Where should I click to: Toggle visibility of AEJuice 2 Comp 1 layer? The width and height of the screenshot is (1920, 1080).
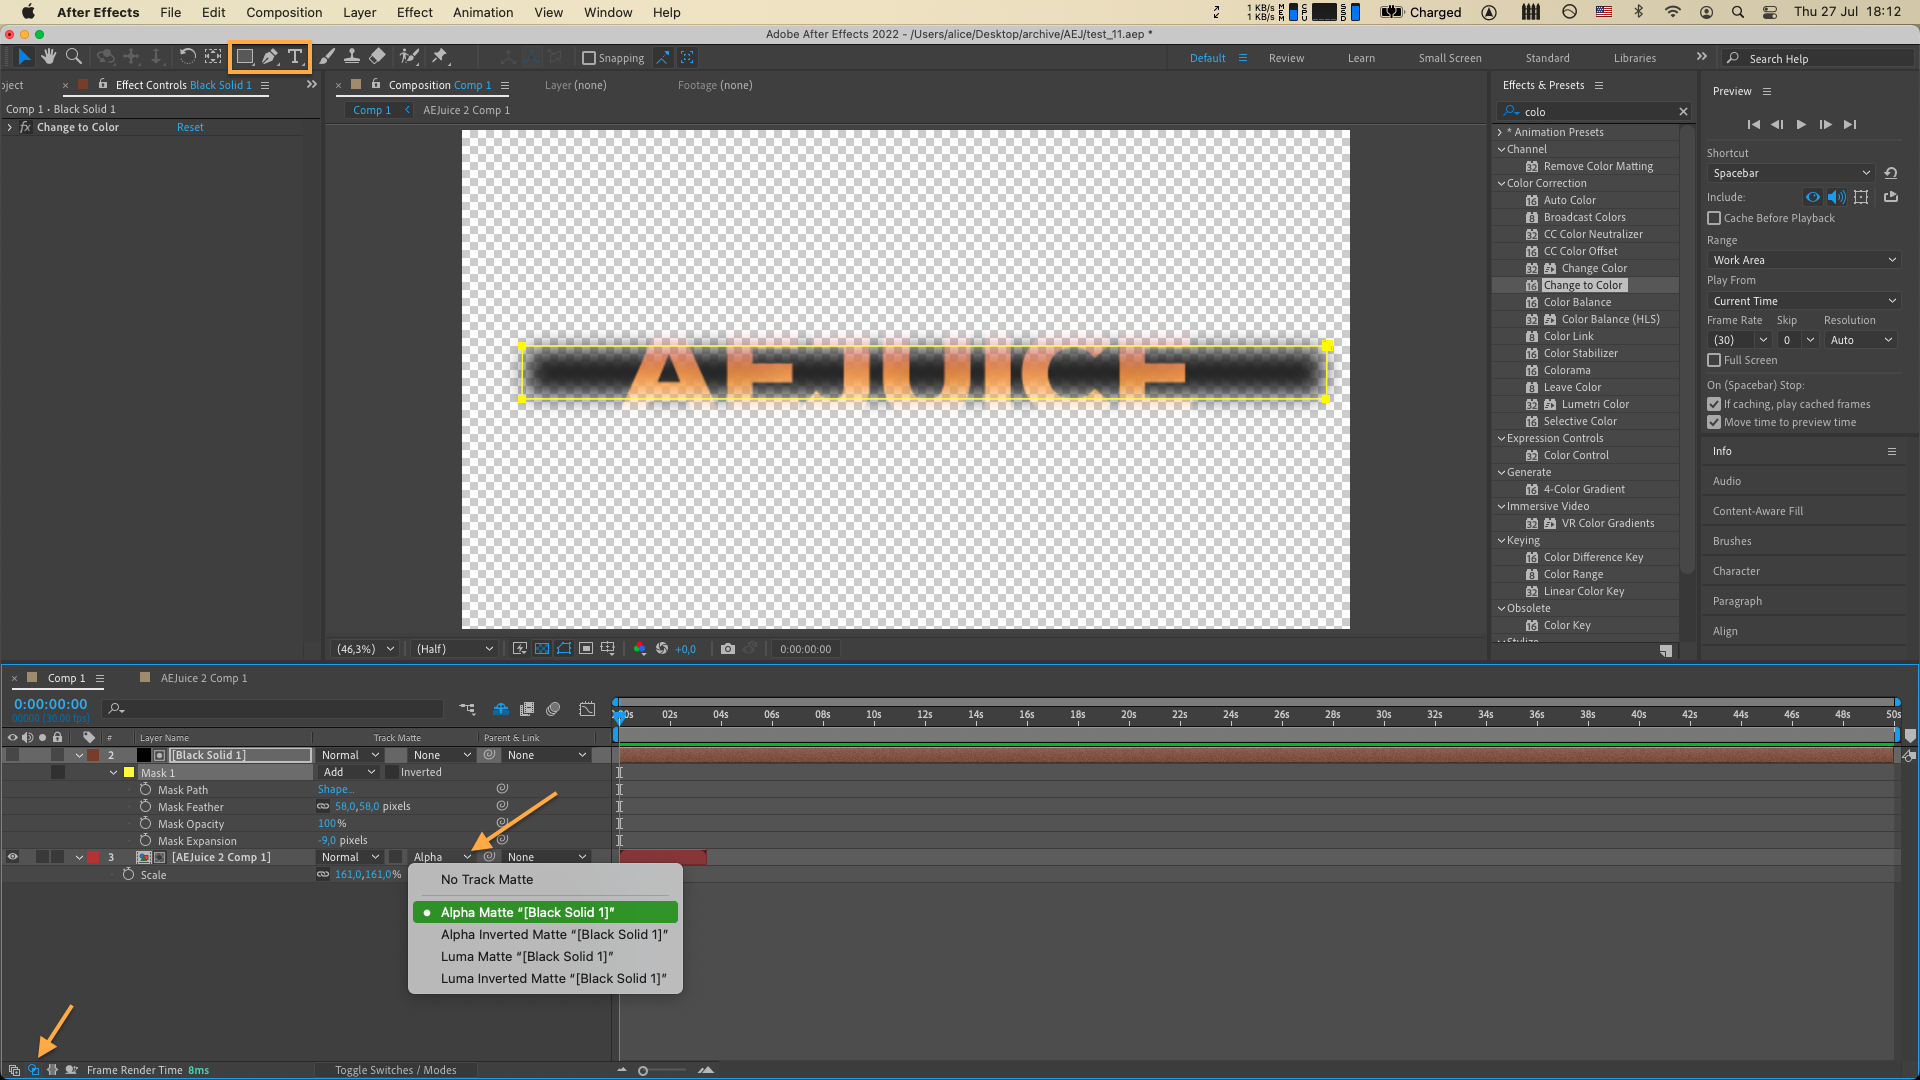(13, 857)
